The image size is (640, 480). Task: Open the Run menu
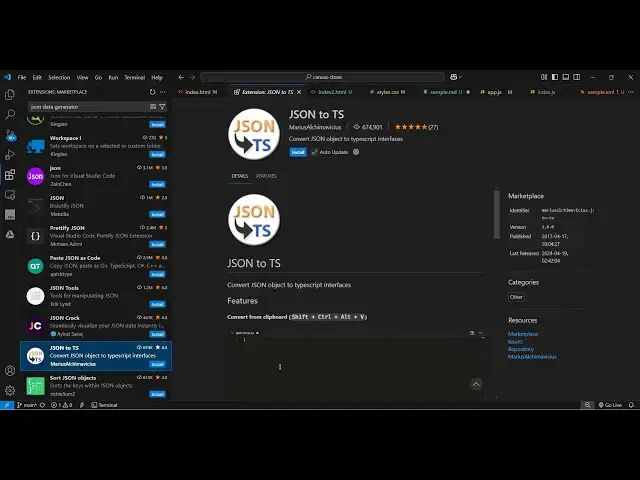pyautogui.click(x=113, y=77)
